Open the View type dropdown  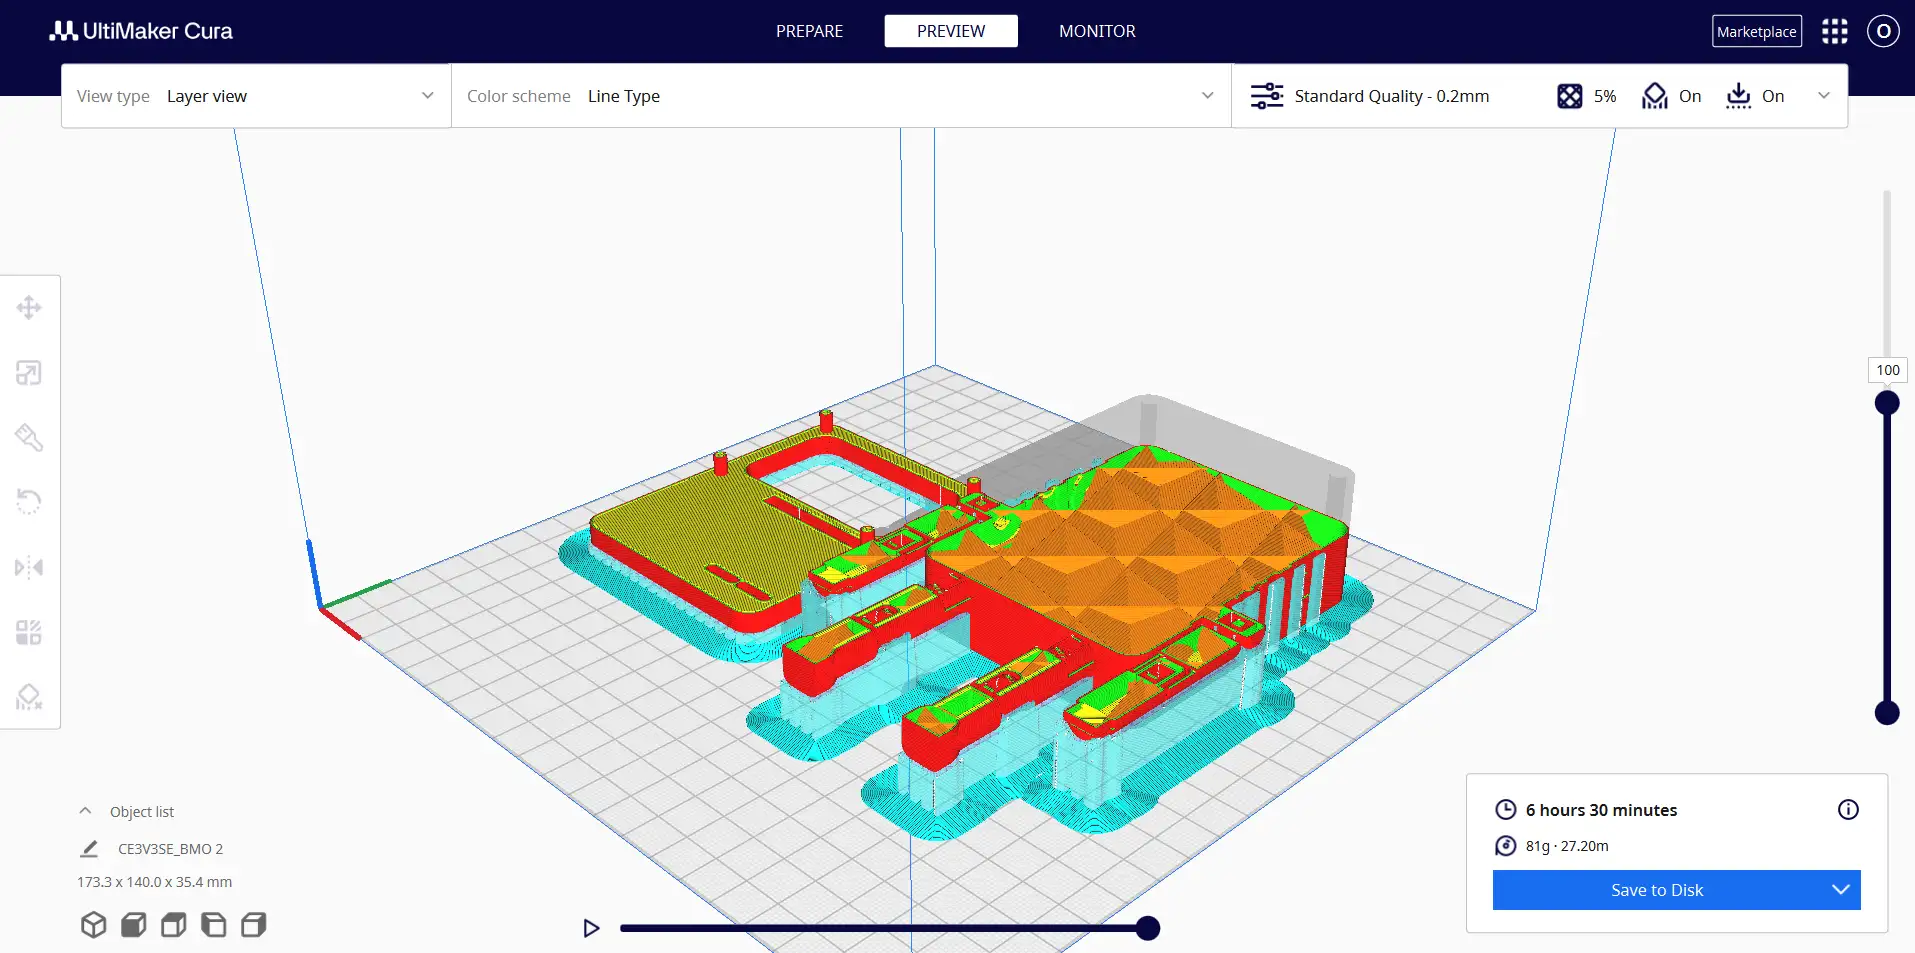tap(257, 96)
